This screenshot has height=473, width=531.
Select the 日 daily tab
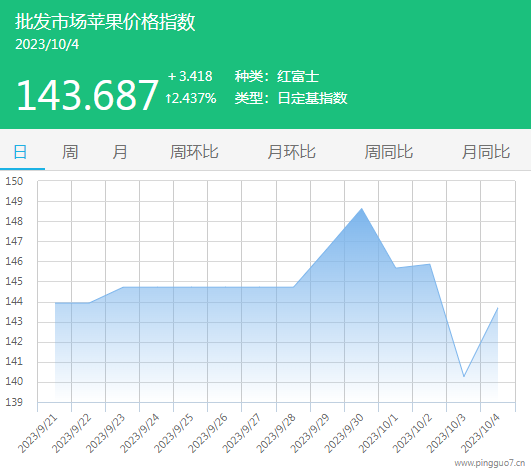20,152
